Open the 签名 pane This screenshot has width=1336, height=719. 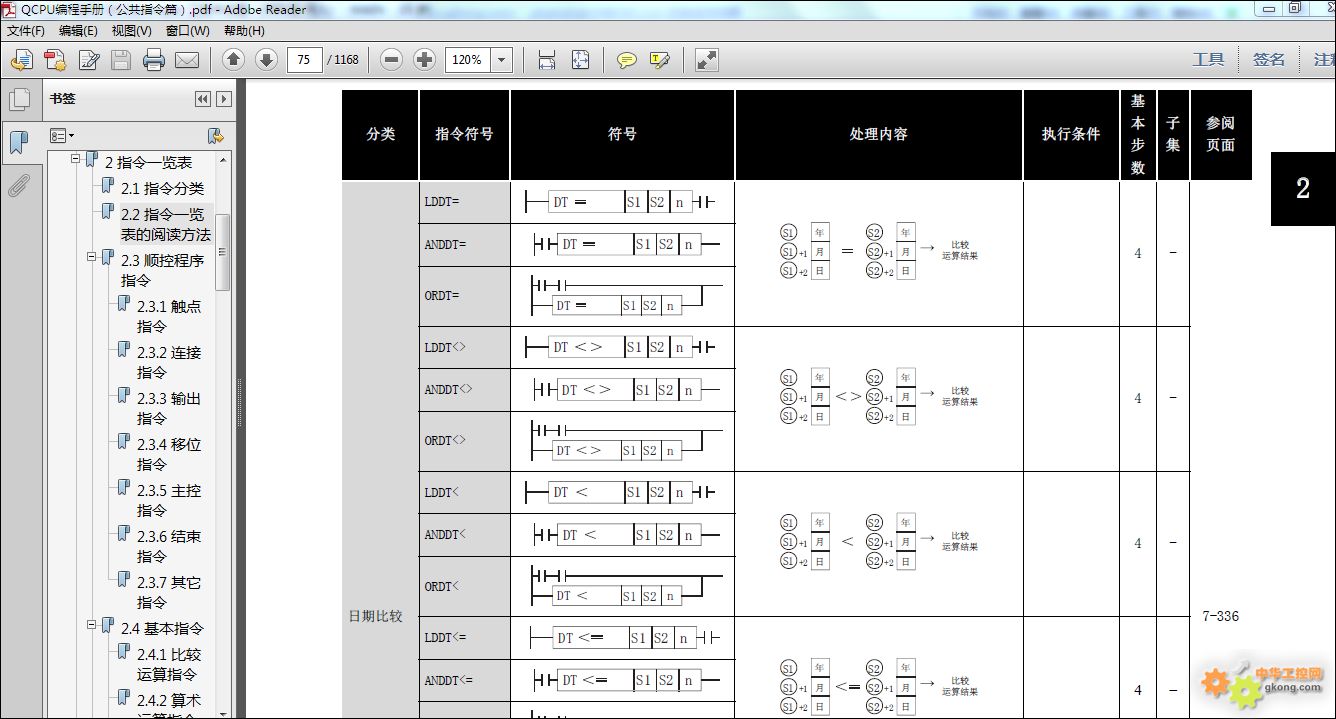pyautogui.click(x=1269, y=60)
